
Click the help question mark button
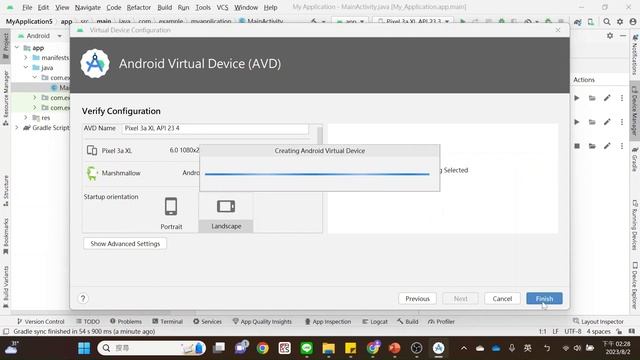point(83,298)
